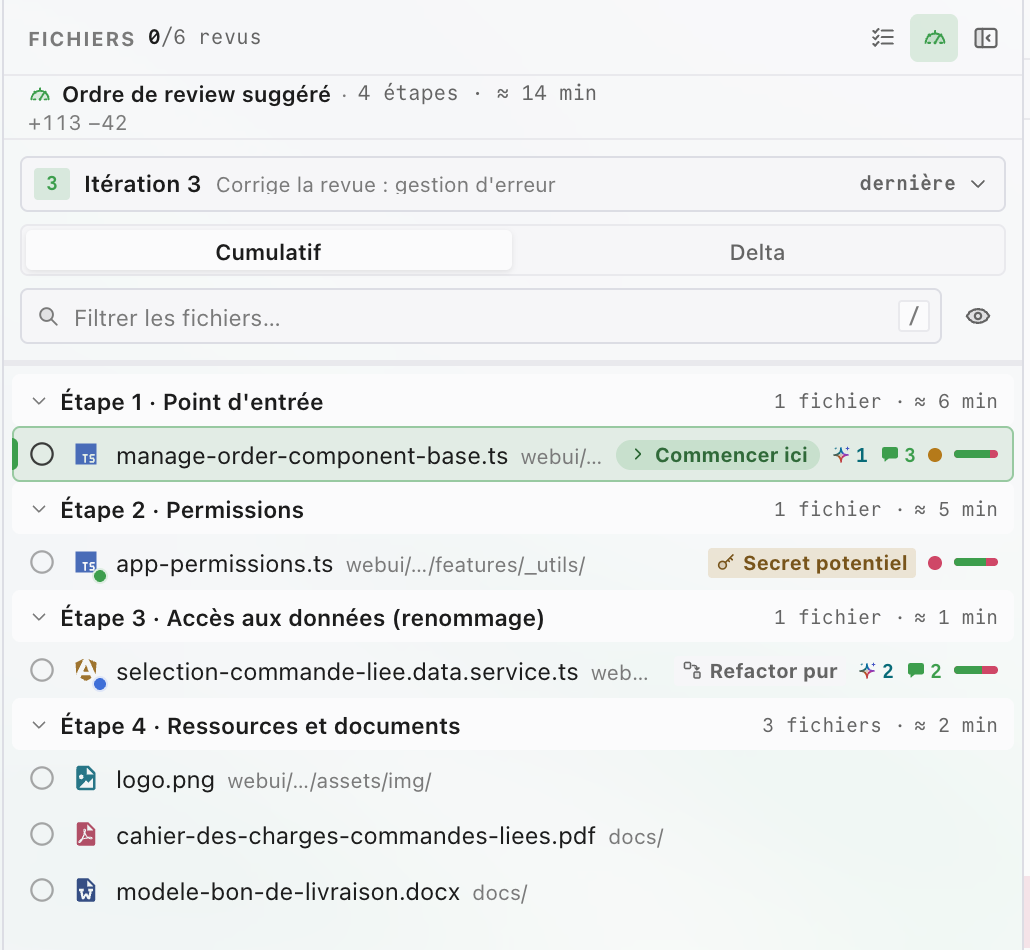This screenshot has height=950, width=1030.
Task: Toggle file visibility eye icon
Action: click(x=978, y=317)
